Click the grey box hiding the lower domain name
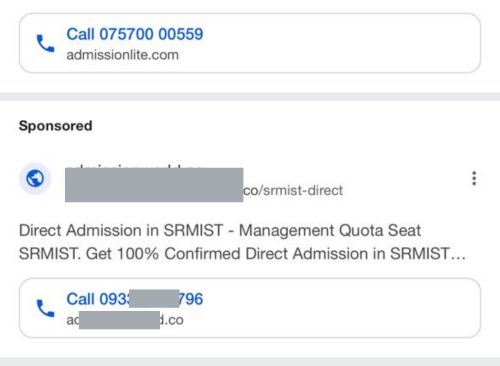 pos(119,320)
